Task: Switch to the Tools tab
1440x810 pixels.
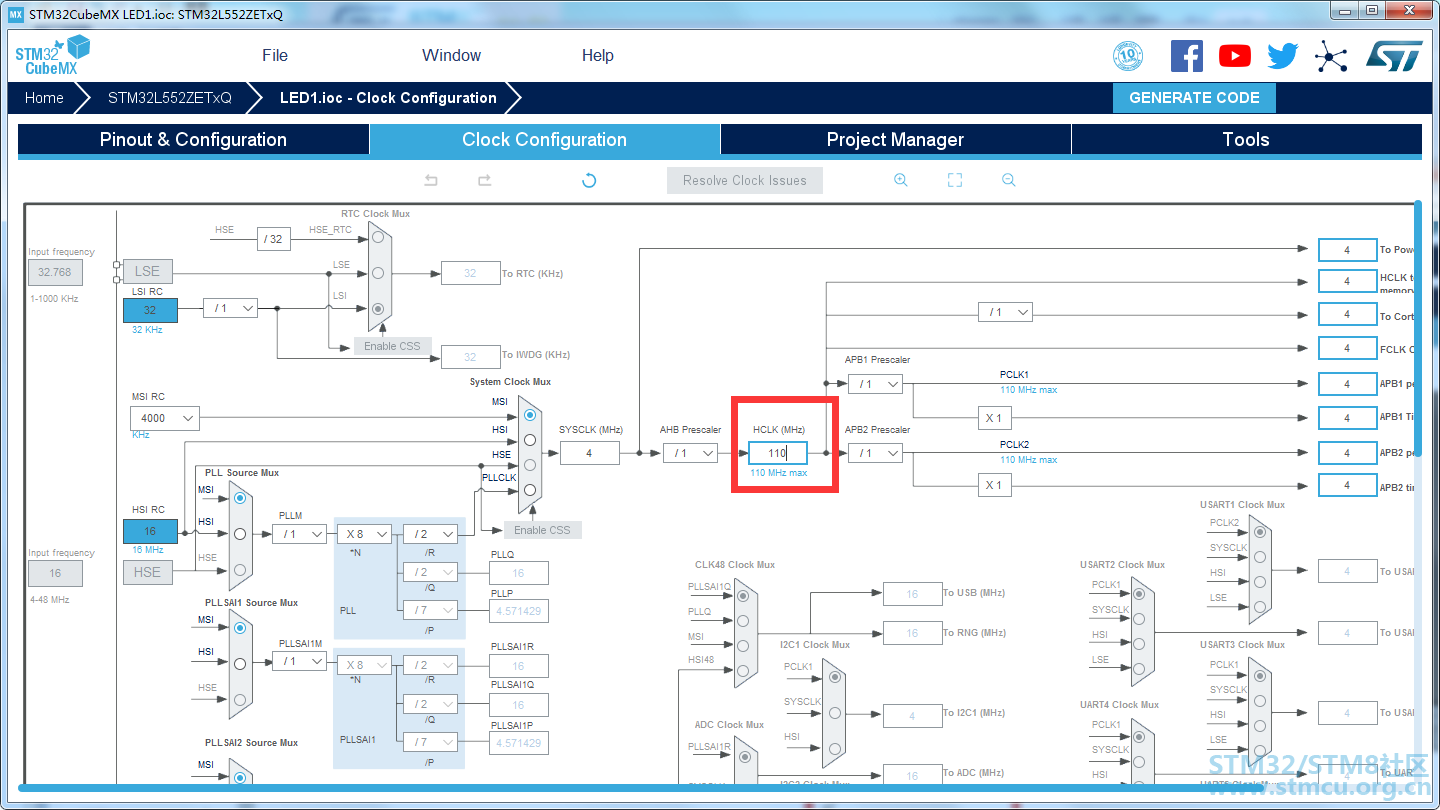Action: pyautogui.click(x=1246, y=140)
